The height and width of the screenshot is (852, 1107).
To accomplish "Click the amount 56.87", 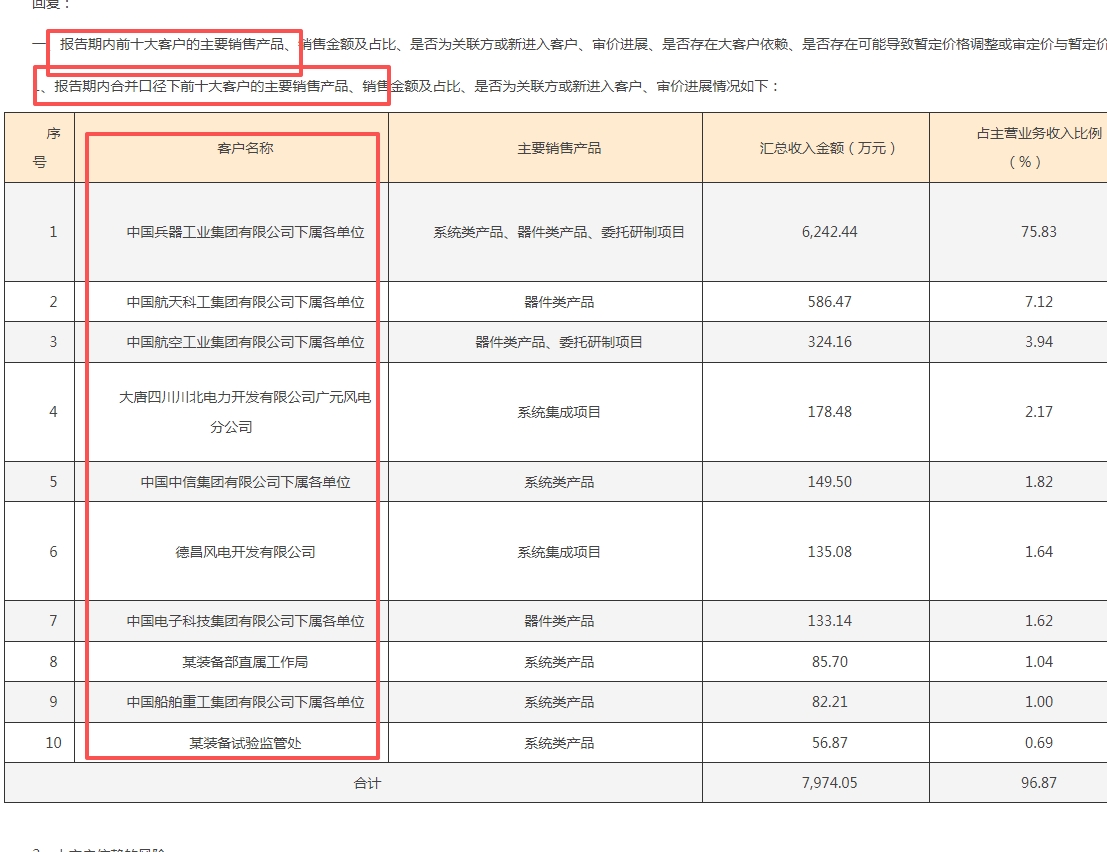I will pos(829,743).
